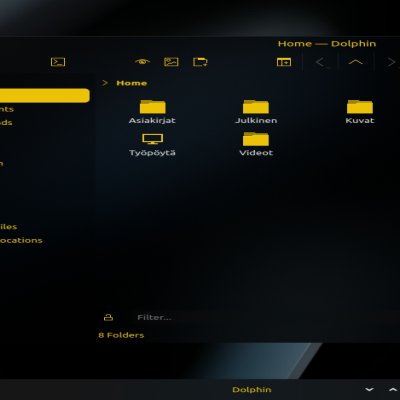
Task: Click the taskbar up chevron
Action: pos(394,389)
